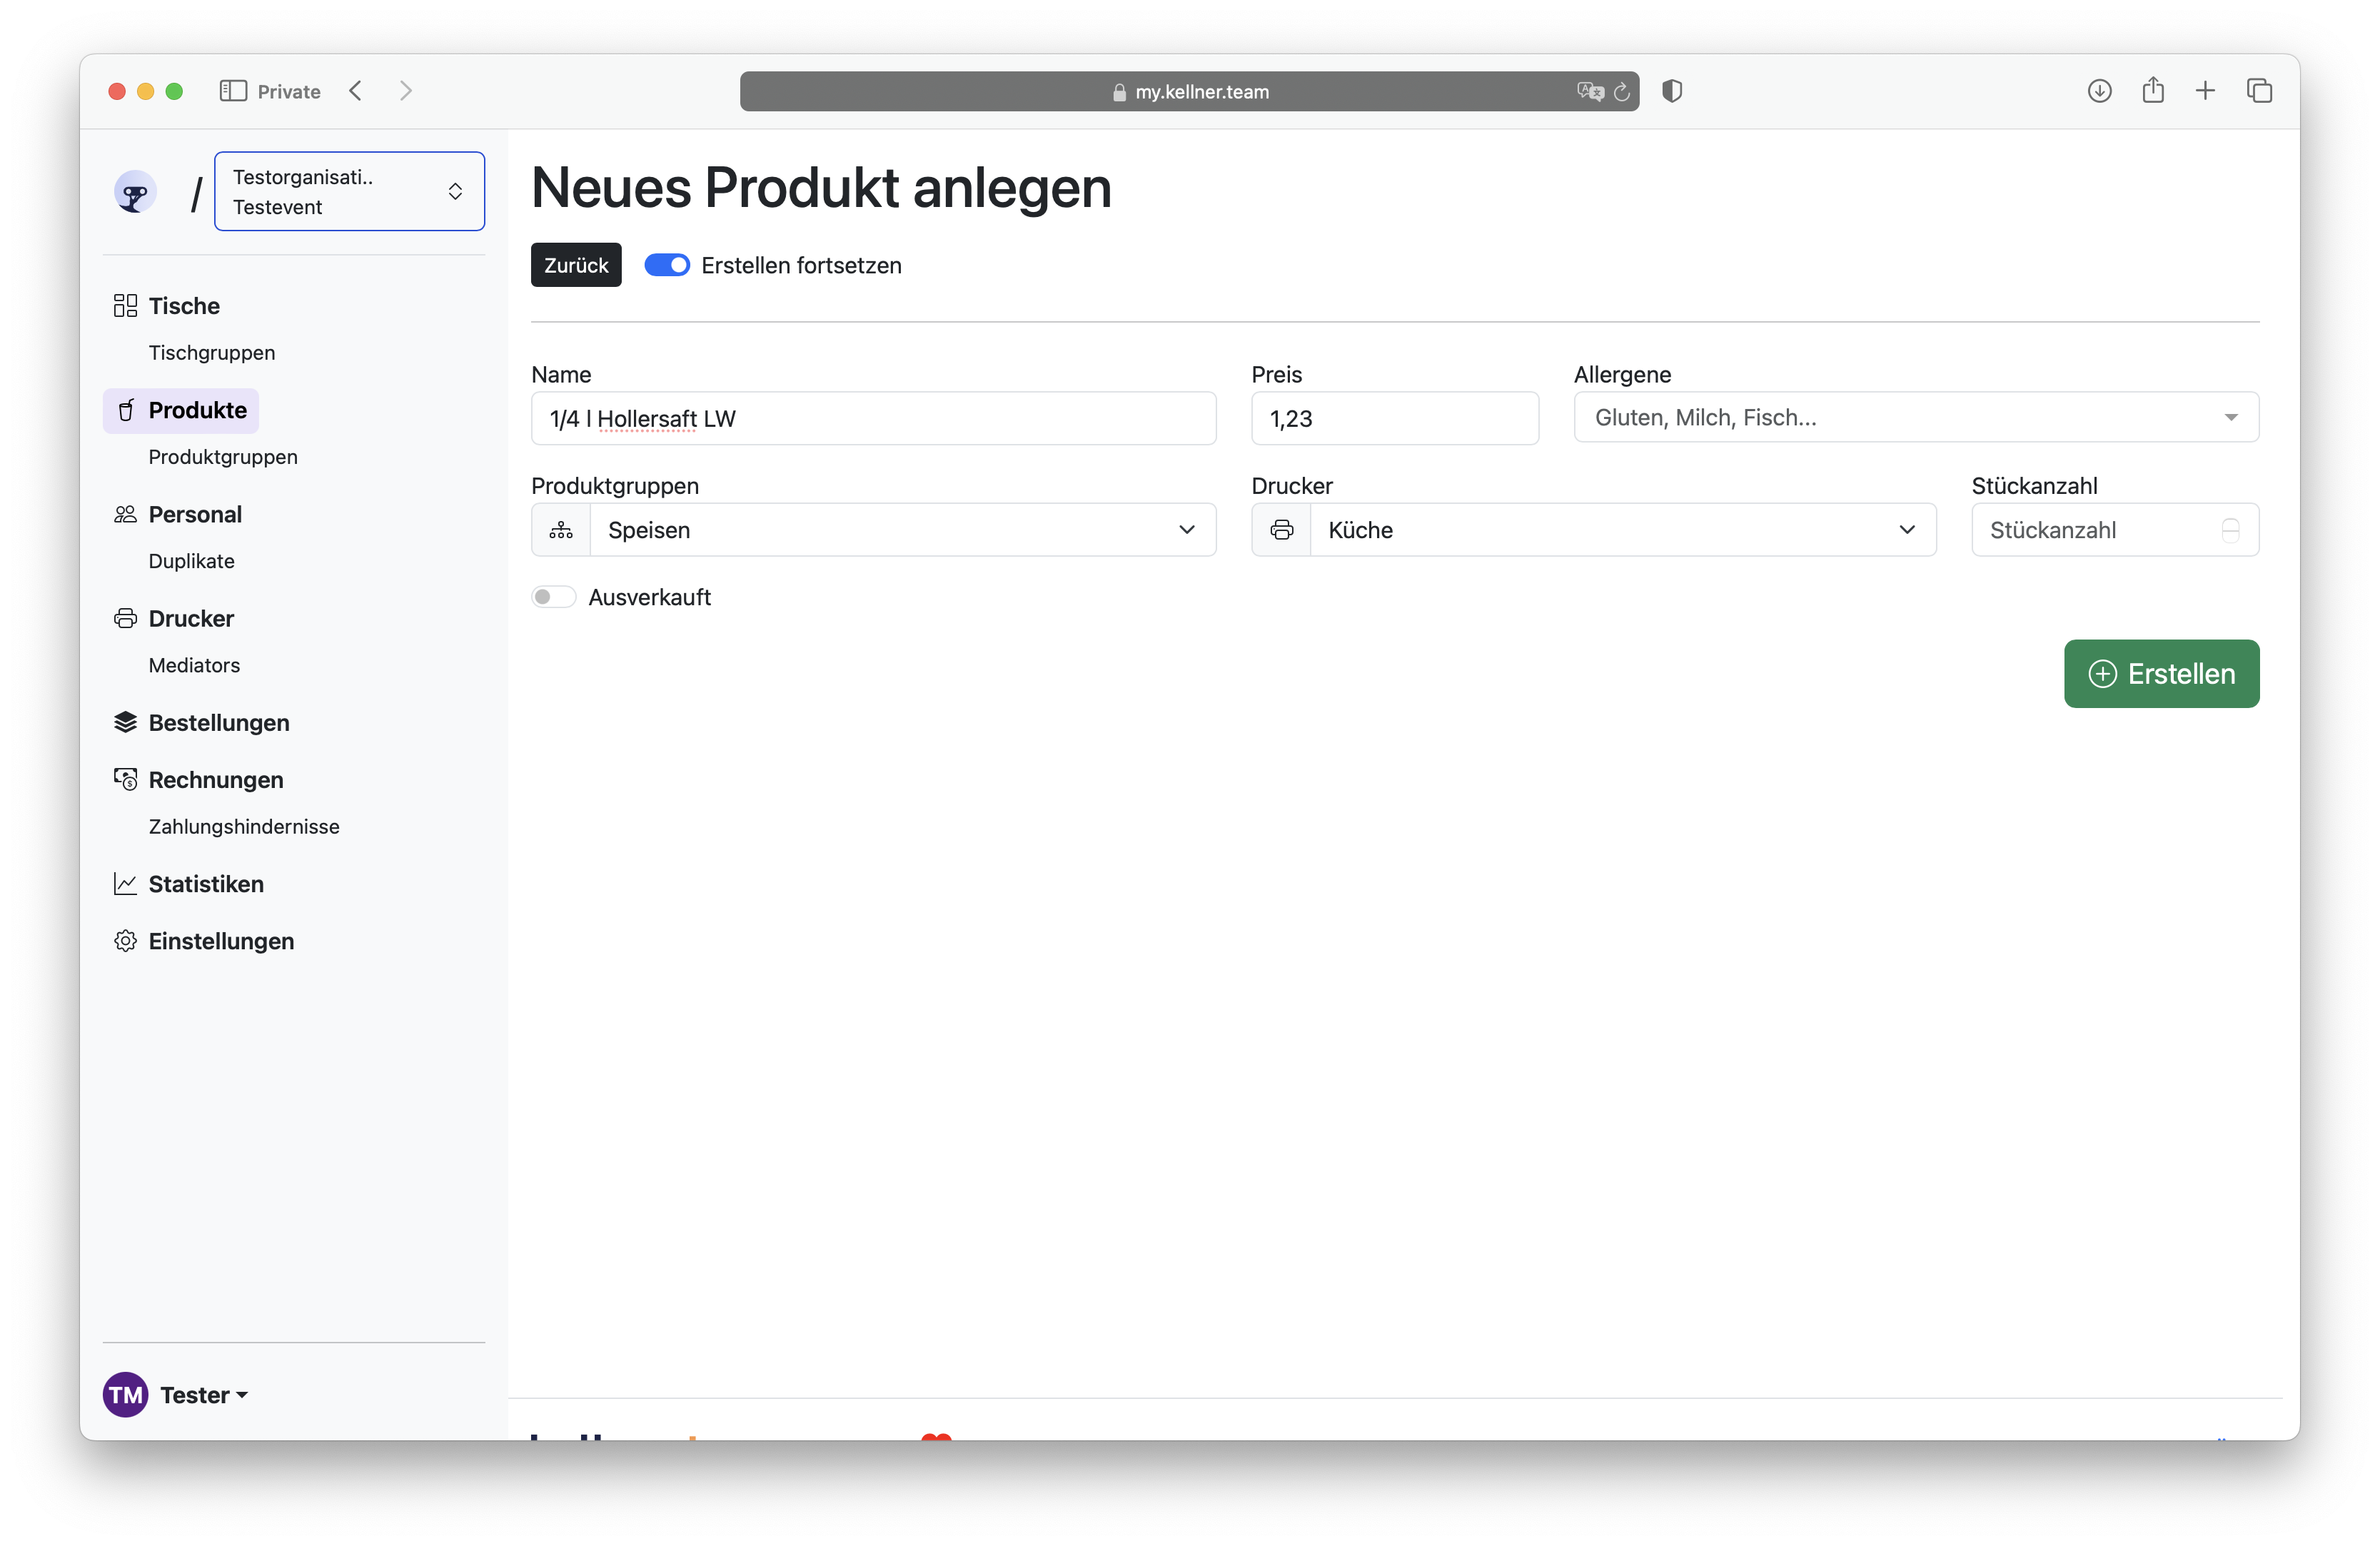The width and height of the screenshot is (2380, 1546).
Task: Click the Produktgruppen hierarchy icon in form
Action: point(561,529)
